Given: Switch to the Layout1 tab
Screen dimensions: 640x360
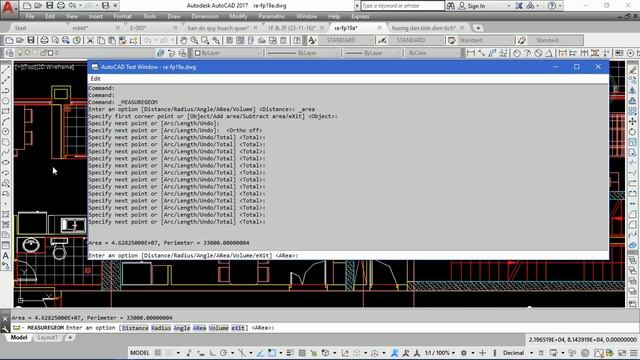Looking at the screenshot, I should click(47, 338).
